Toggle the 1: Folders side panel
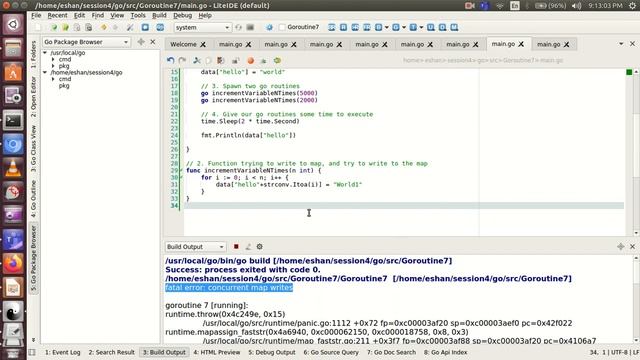Screen dimensions: 640x360 (33, 54)
